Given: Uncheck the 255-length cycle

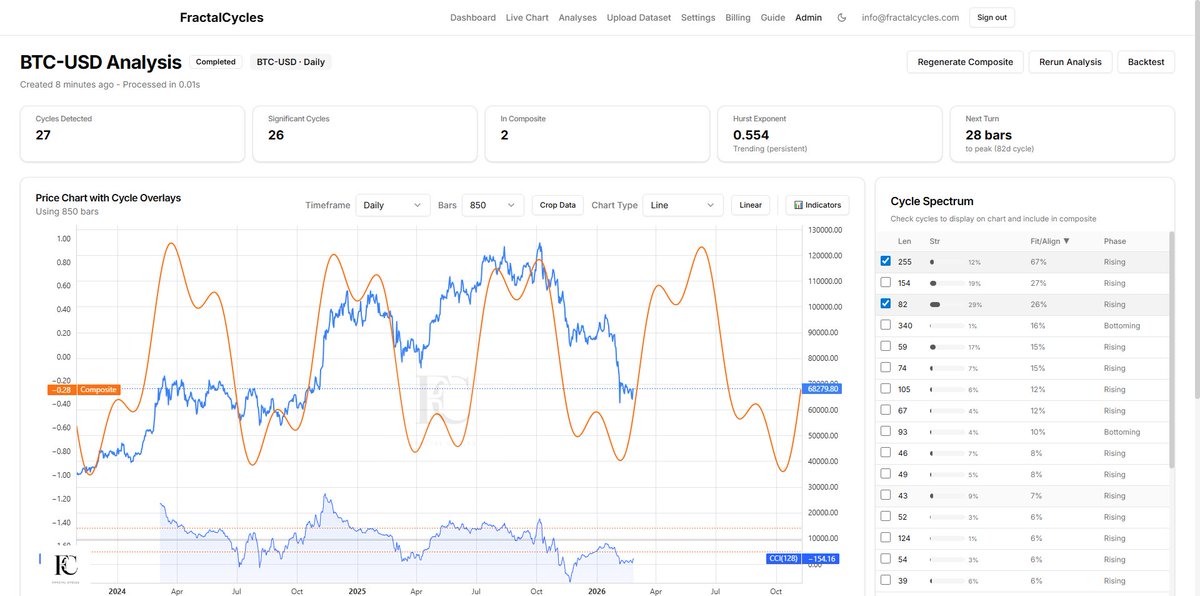Looking at the screenshot, I should click(x=885, y=260).
